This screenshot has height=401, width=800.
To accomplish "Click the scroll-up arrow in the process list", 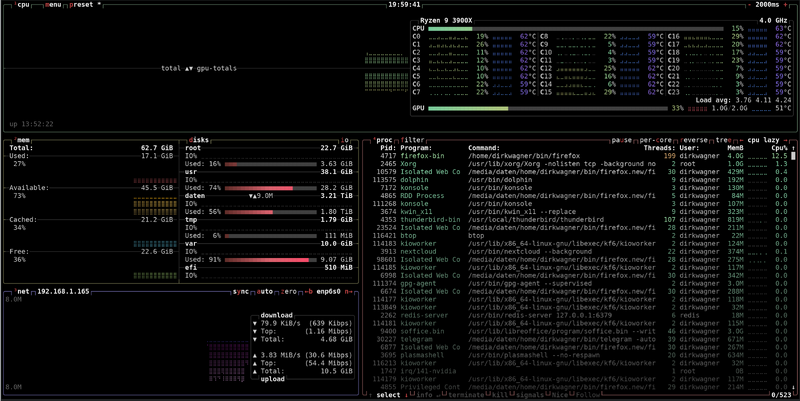I will [793, 148].
